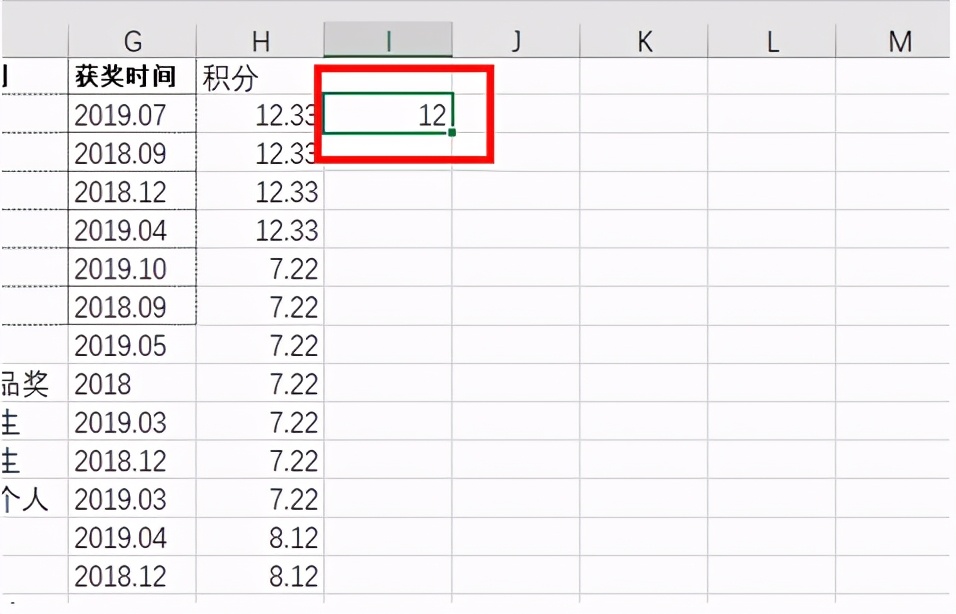Select the 2019.10 award date cell

[131, 269]
